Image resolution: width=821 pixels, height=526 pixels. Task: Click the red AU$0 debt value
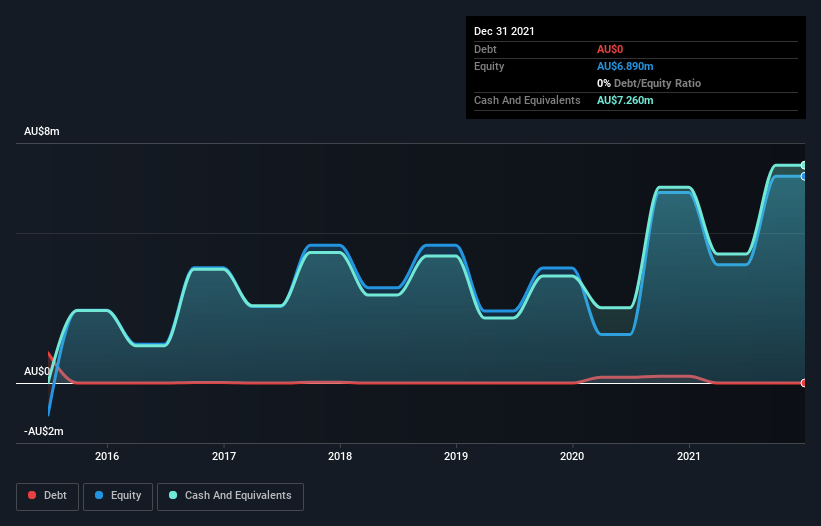(x=610, y=49)
